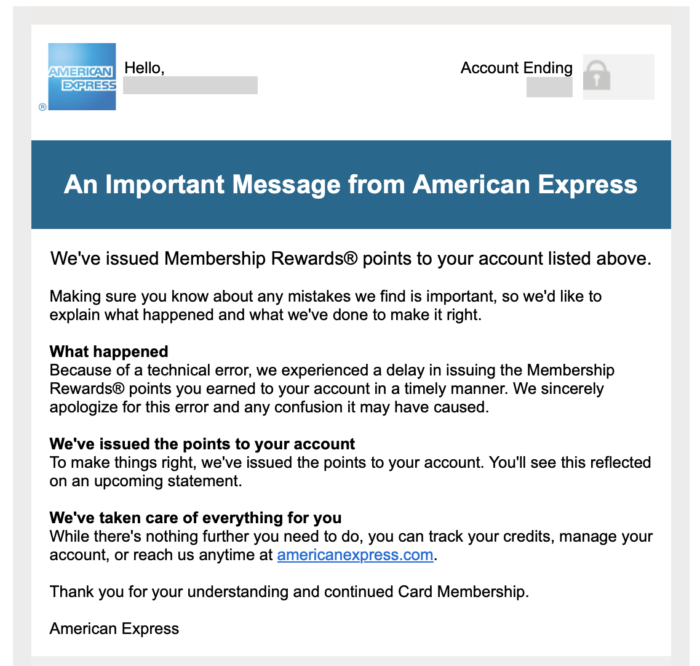Viewport: 700px width, 666px height.
Task: Click the "What happened" heading
Action: tap(109, 352)
